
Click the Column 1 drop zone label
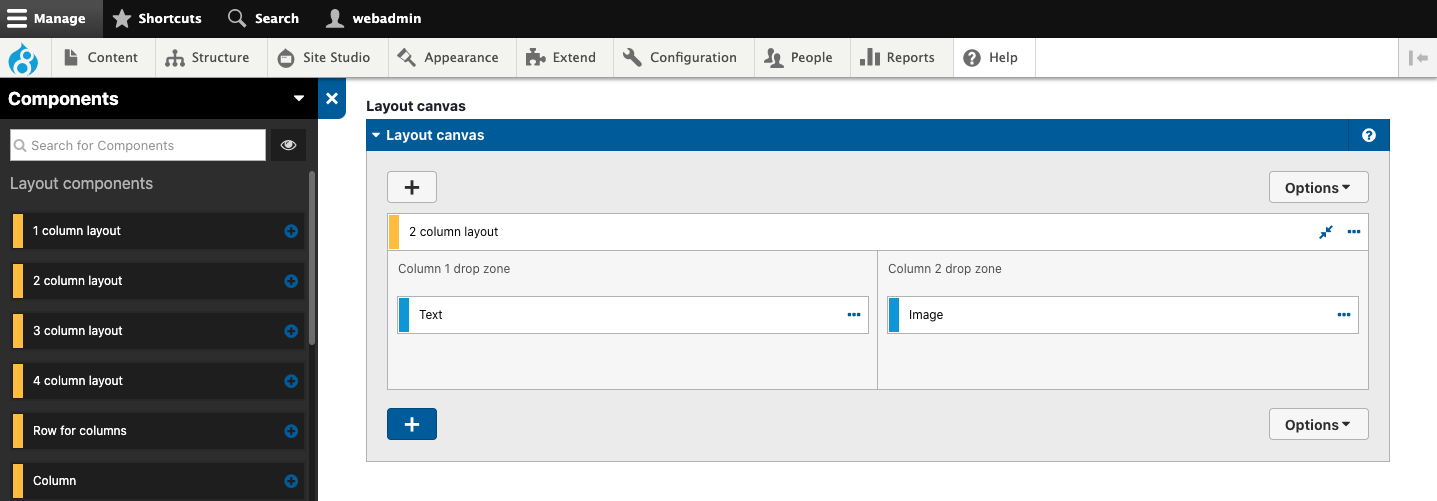point(454,269)
